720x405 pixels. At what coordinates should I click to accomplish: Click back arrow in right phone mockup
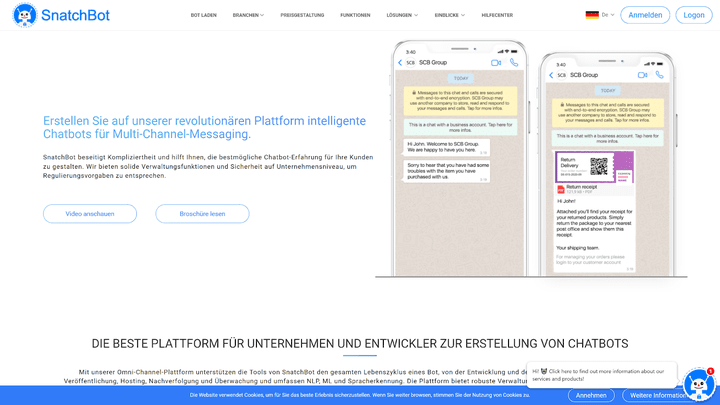[x=551, y=75]
